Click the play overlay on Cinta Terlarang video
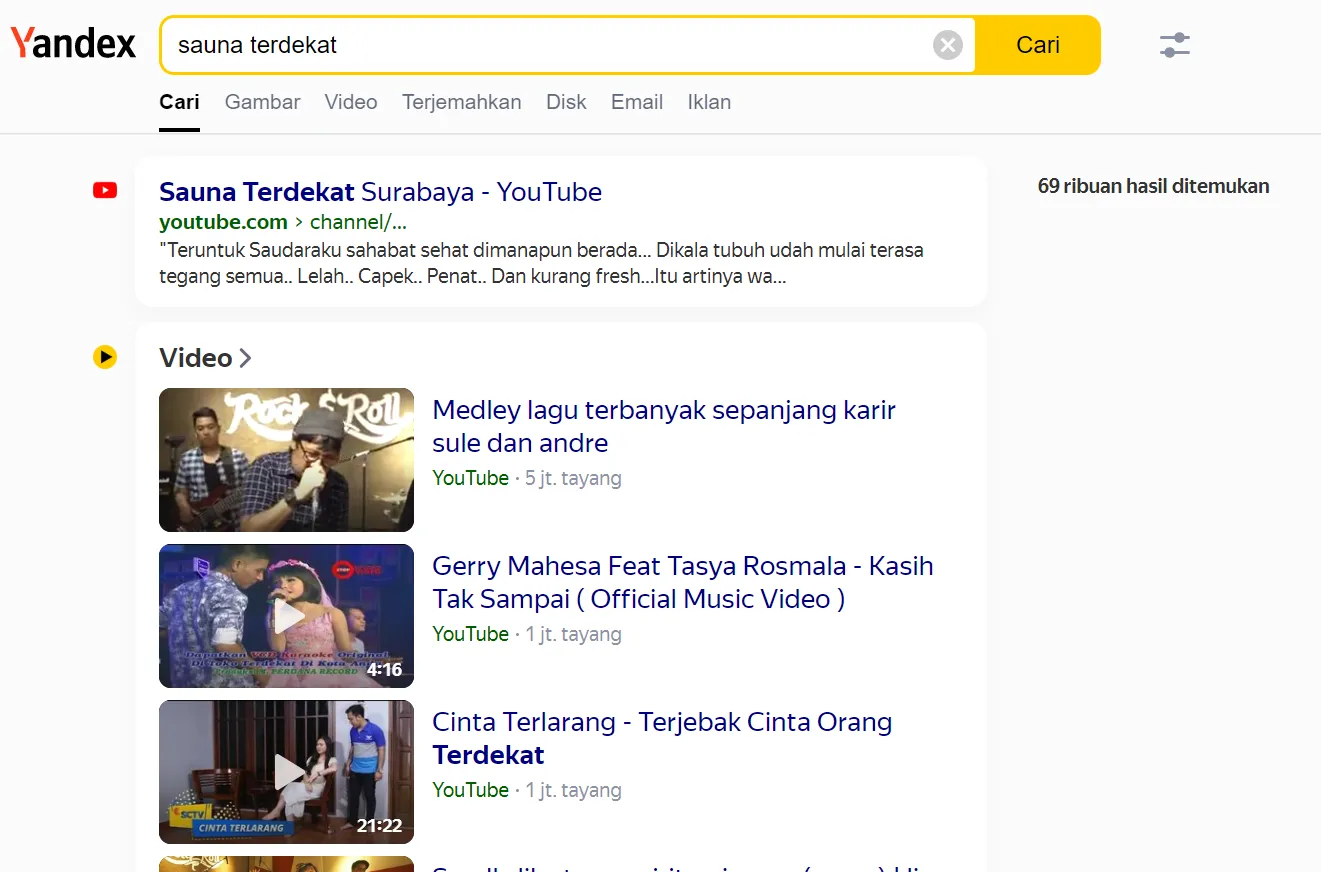 pyautogui.click(x=286, y=772)
